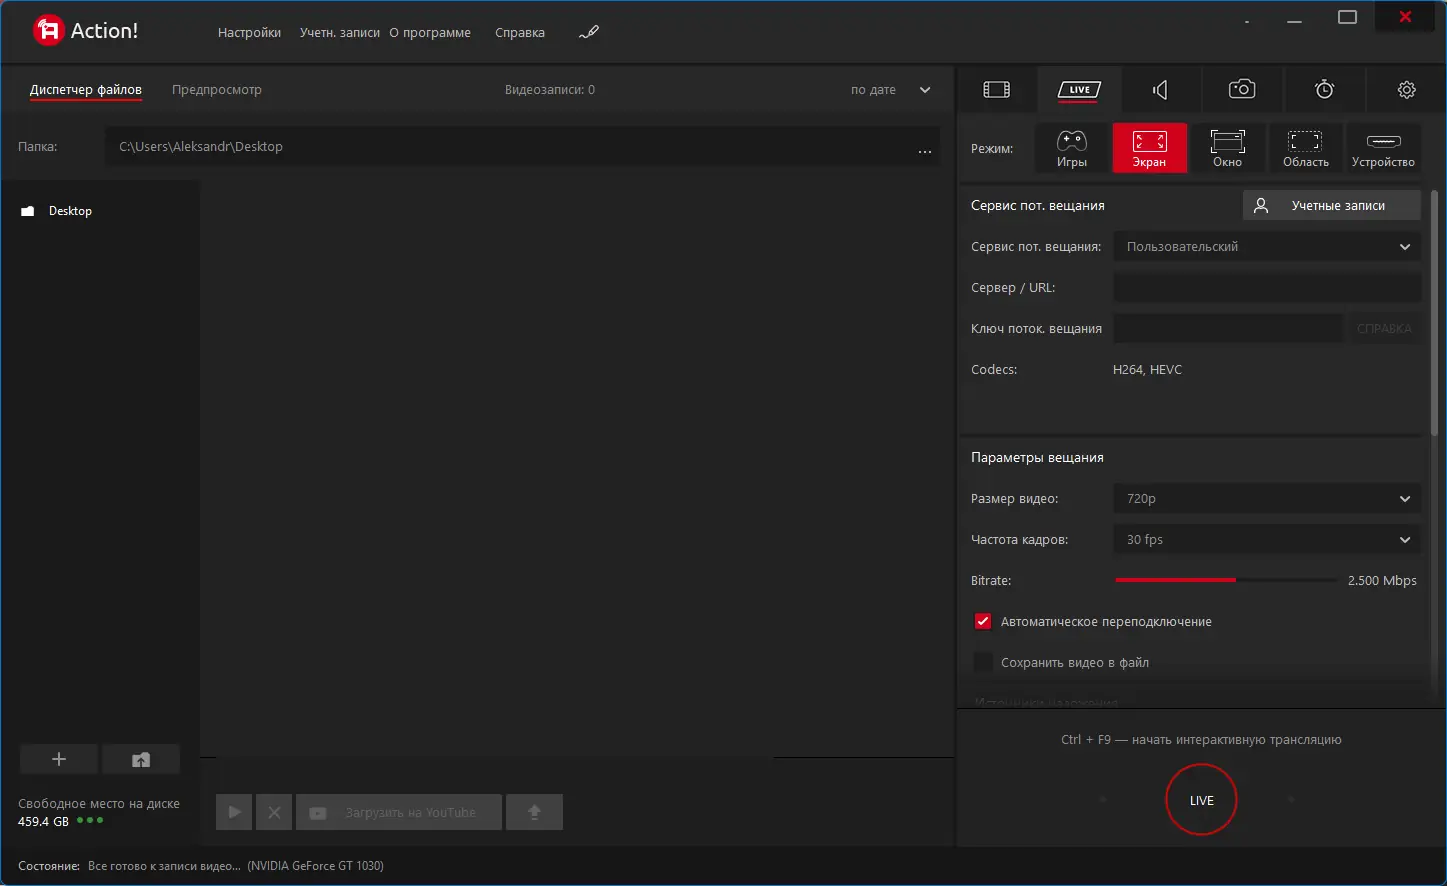Image resolution: width=1447 pixels, height=886 pixels.
Task: Minimize the Action! window
Action: pyautogui.click(x=1294, y=19)
